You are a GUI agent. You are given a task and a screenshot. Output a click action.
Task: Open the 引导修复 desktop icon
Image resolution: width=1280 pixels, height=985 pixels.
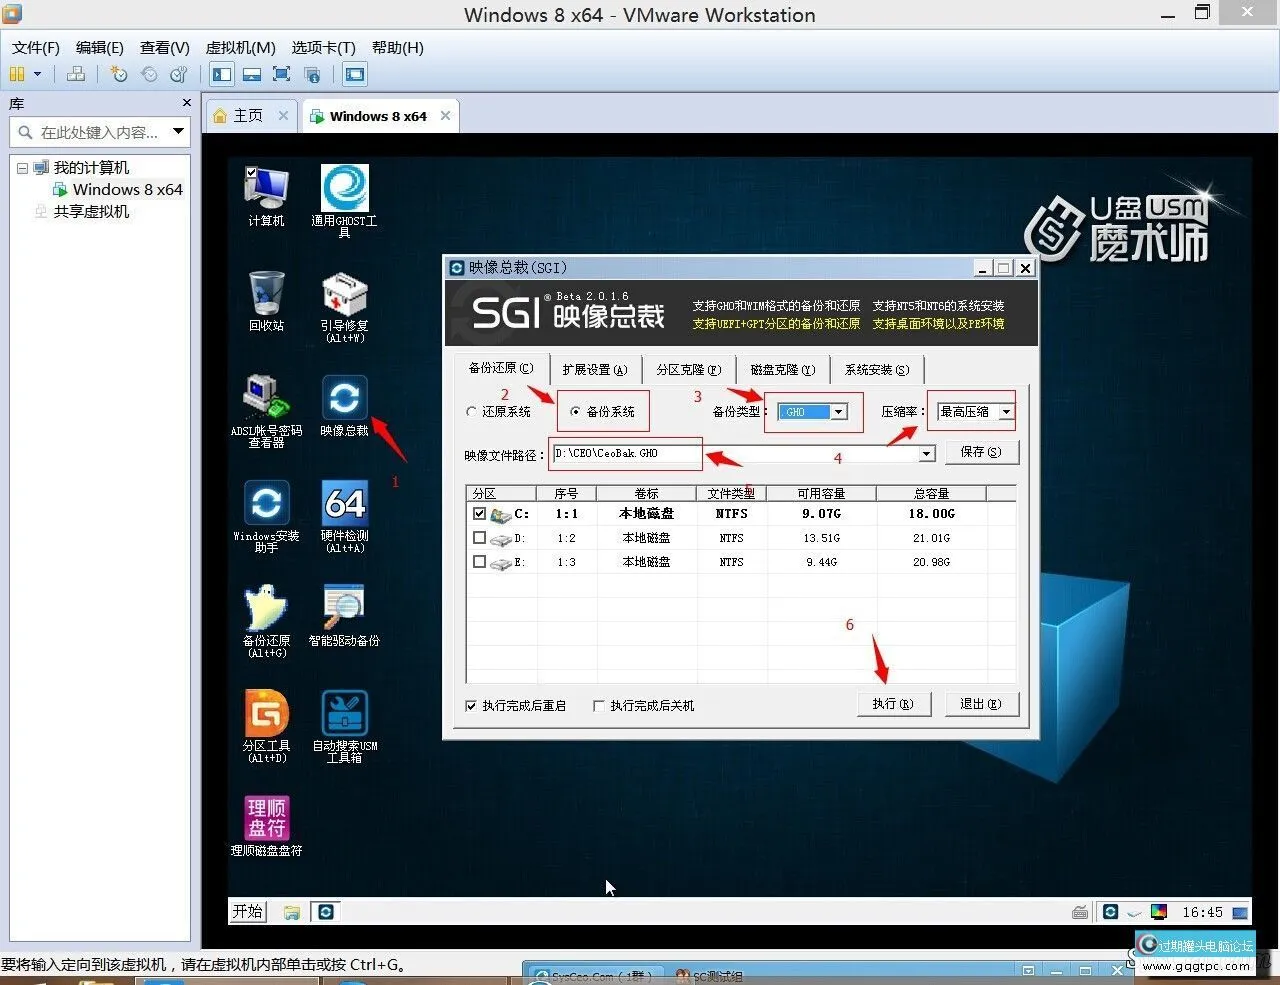pos(344,297)
